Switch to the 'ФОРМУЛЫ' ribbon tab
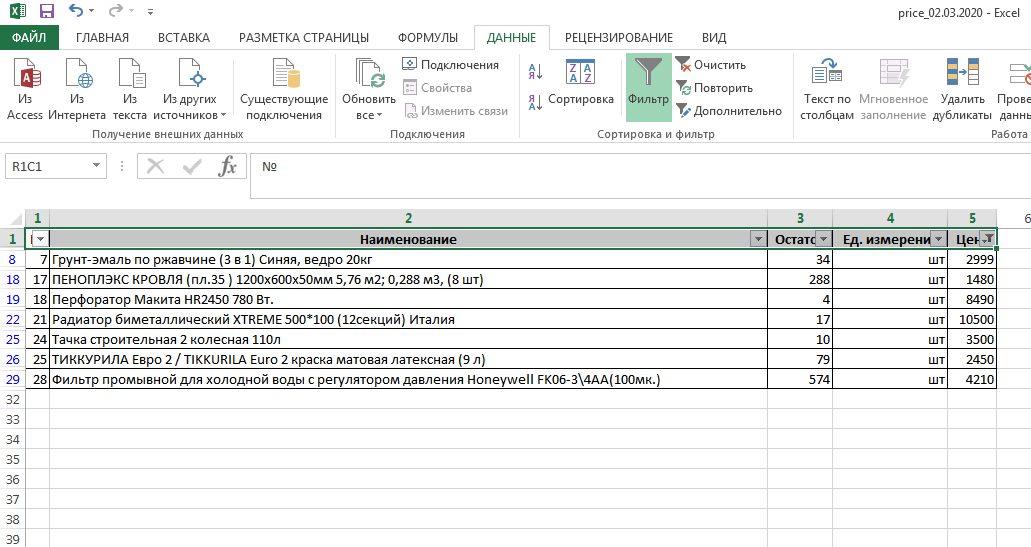1031x547 pixels. (x=428, y=38)
